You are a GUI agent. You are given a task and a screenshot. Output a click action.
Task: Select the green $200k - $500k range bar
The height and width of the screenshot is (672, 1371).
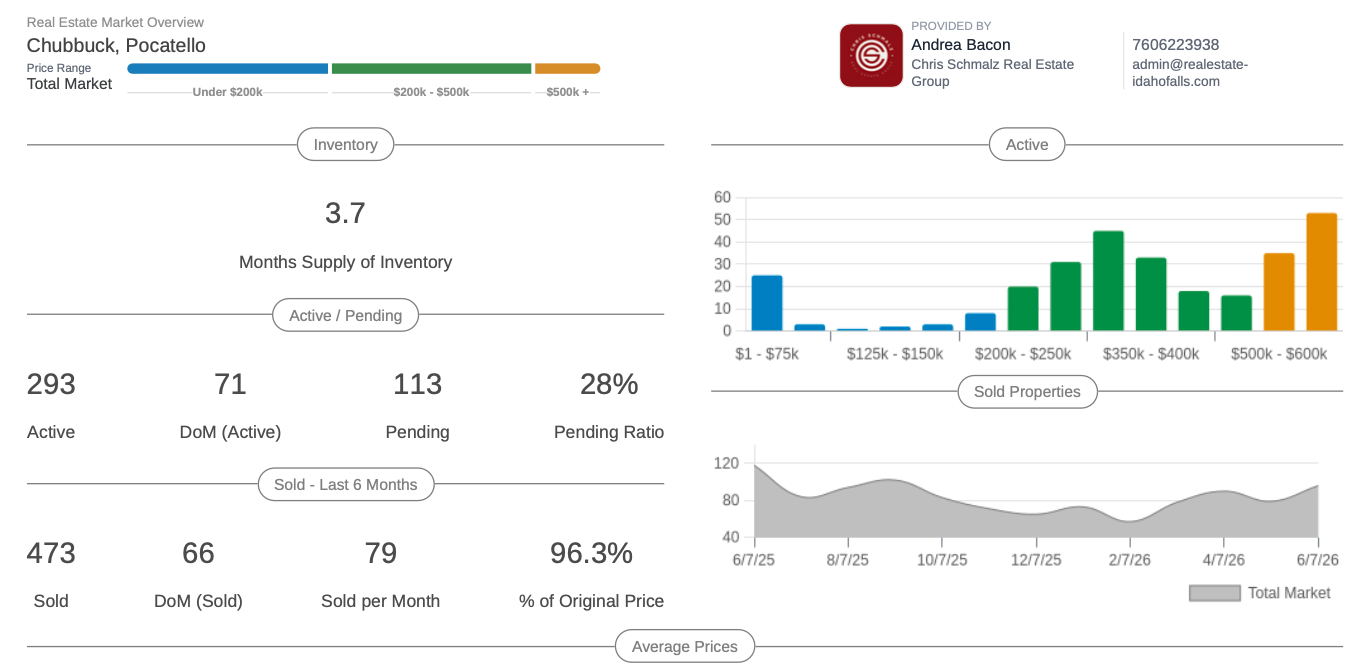coord(431,69)
